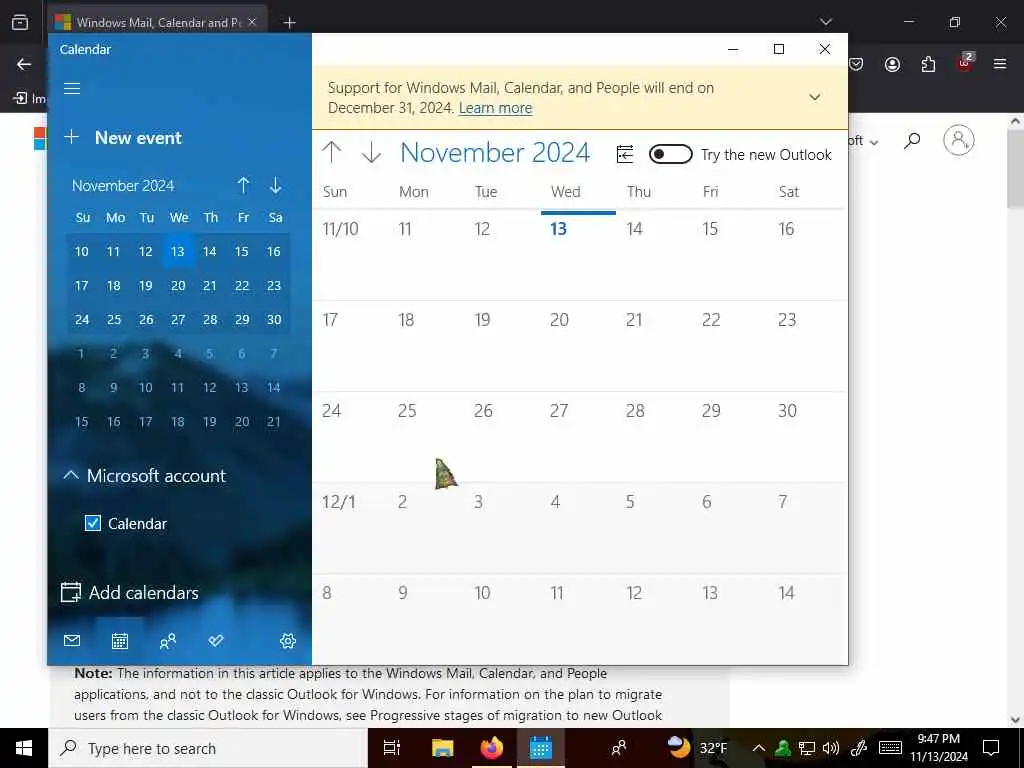Click the search magnifier on Microsoft page
This screenshot has height=768, width=1024.
[912, 140]
